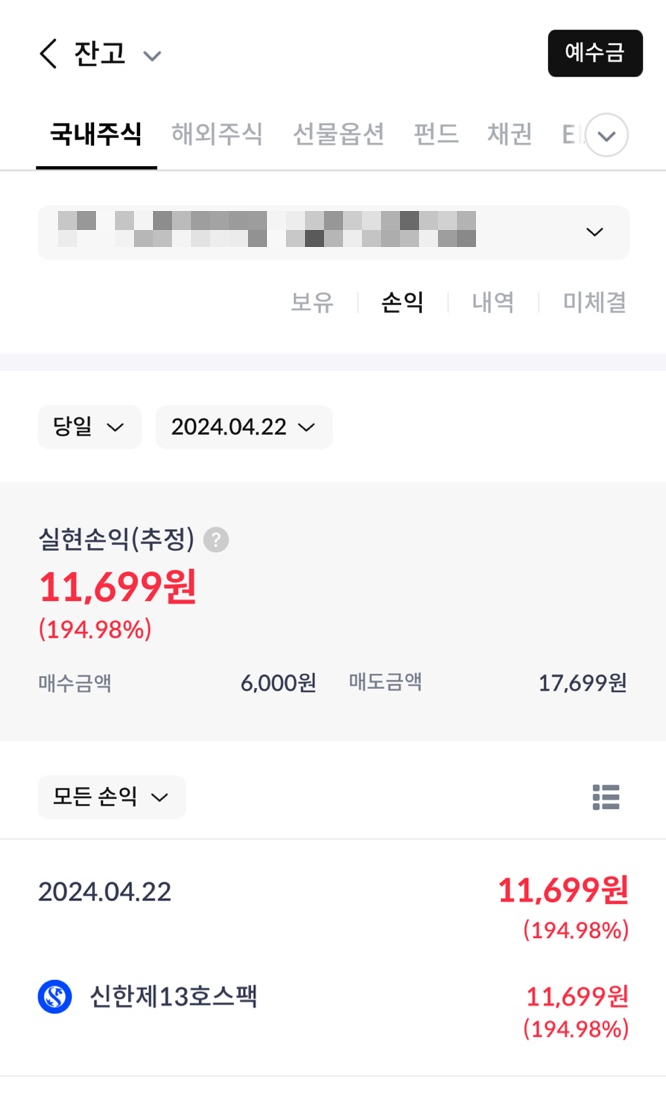Open the 모든 손익 filter dropdown
Image resolution: width=666 pixels, height=1120 pixels.
click(111, 796)
